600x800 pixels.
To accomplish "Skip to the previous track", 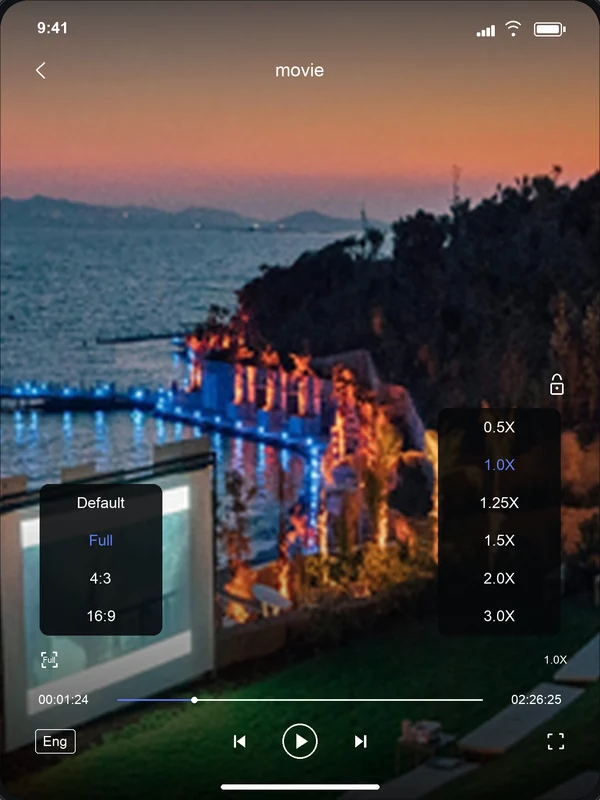I will 239,741.
